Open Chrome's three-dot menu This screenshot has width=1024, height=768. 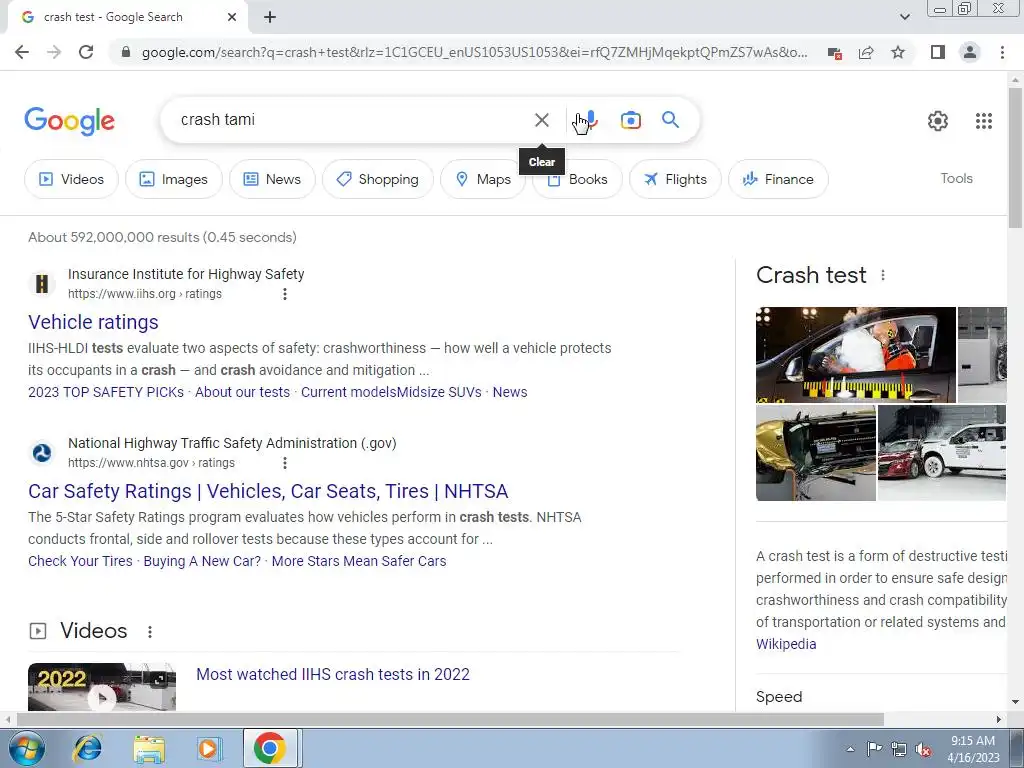click(x=1002, y=52)
